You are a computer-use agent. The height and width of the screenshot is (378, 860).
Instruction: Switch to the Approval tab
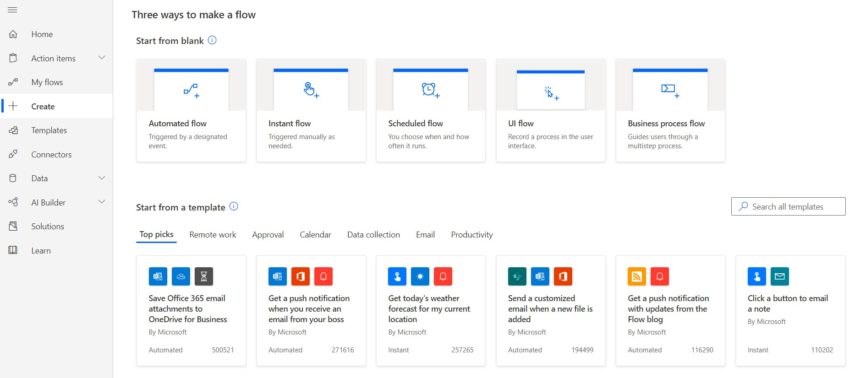pos(268,234)
